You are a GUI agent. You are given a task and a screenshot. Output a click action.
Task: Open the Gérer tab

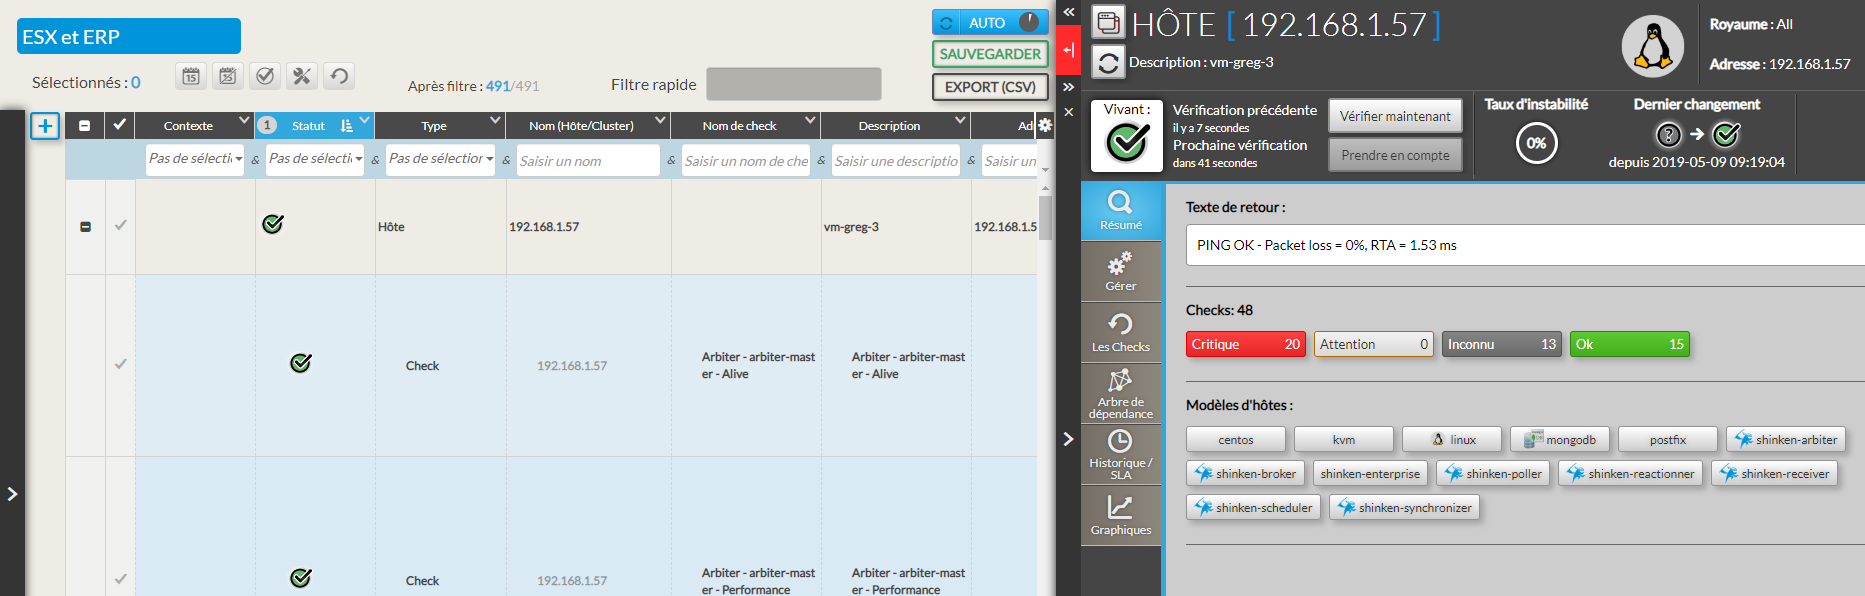coord(1121,272)
